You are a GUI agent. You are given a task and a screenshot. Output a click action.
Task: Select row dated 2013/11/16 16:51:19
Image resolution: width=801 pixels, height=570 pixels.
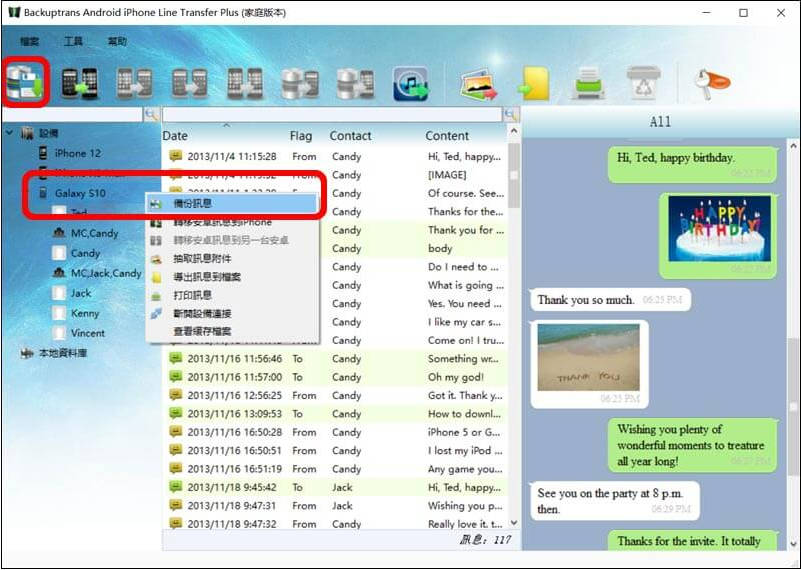point(335,469)
